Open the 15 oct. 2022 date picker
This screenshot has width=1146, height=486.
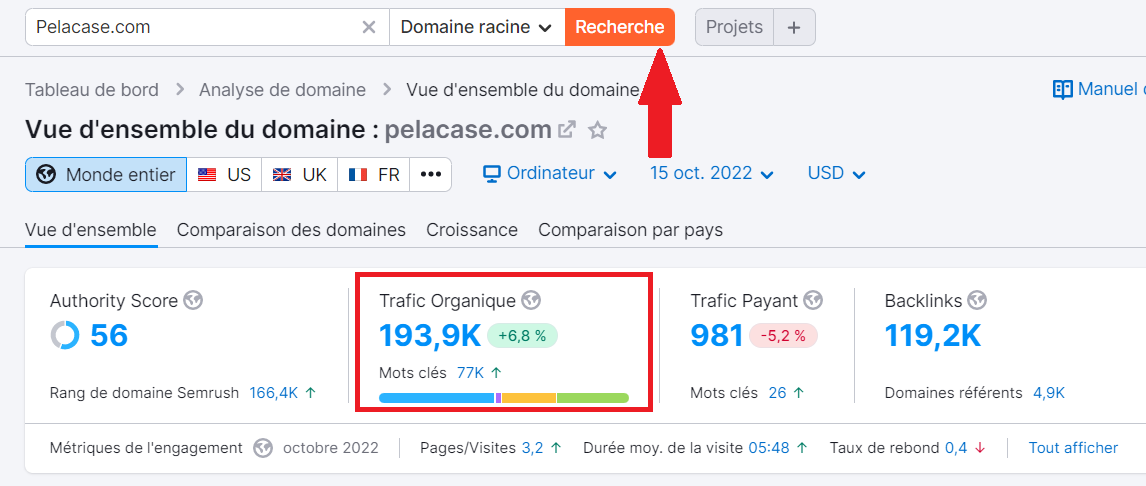(712, 174)
